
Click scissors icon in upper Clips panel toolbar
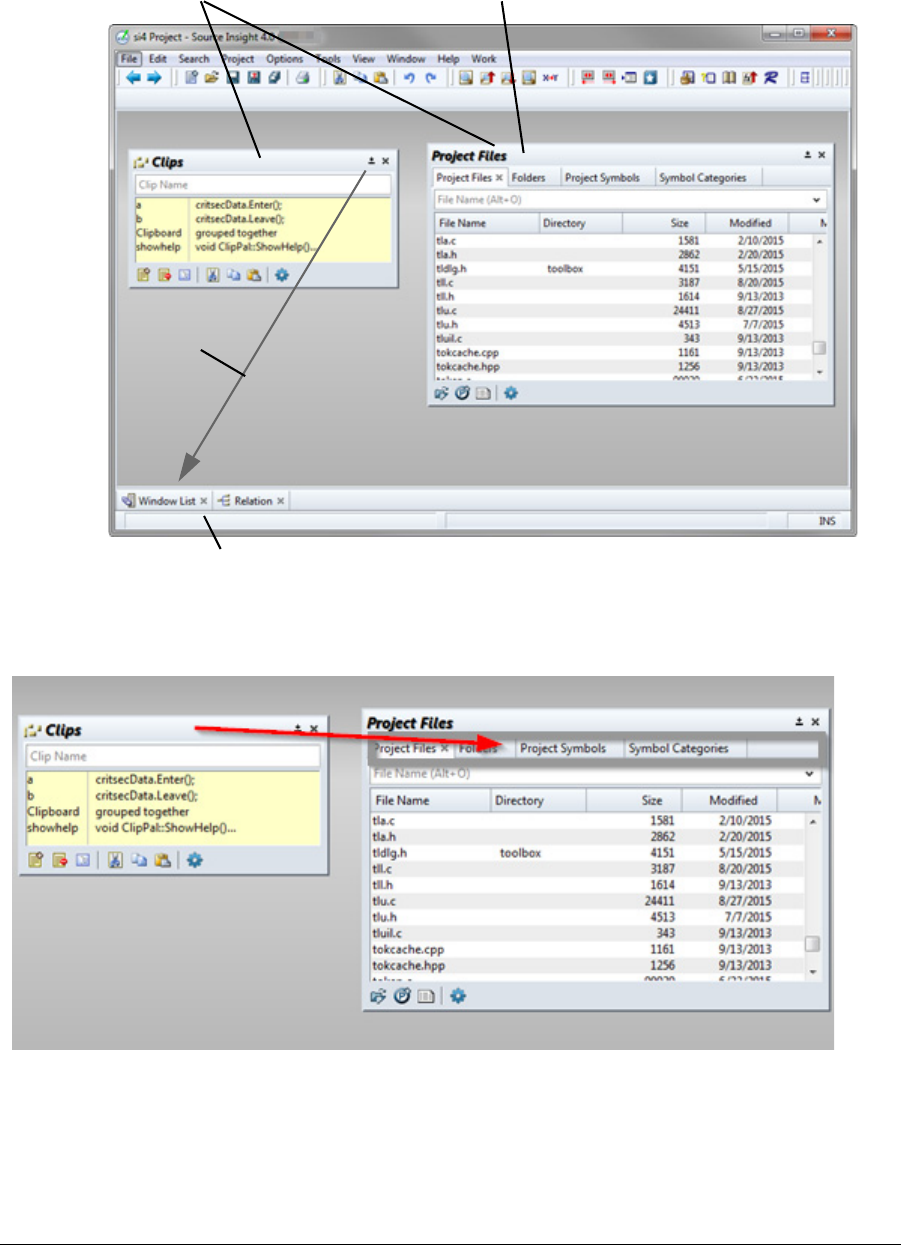point(213,273)
